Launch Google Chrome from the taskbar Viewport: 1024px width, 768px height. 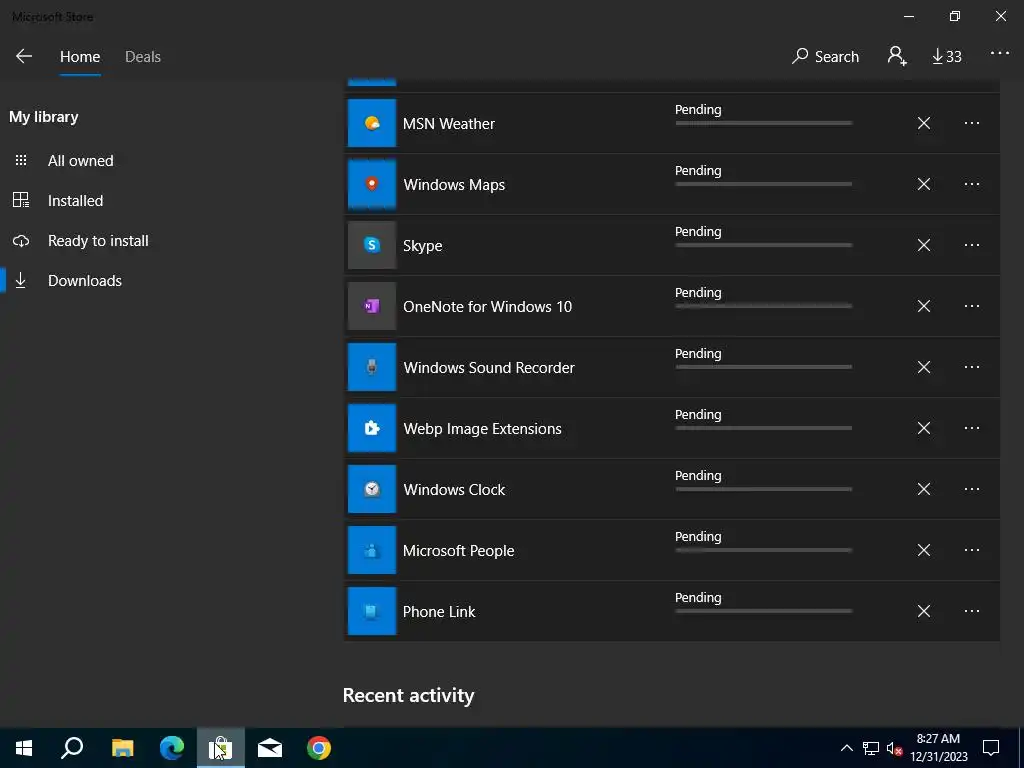click(319, 748)
